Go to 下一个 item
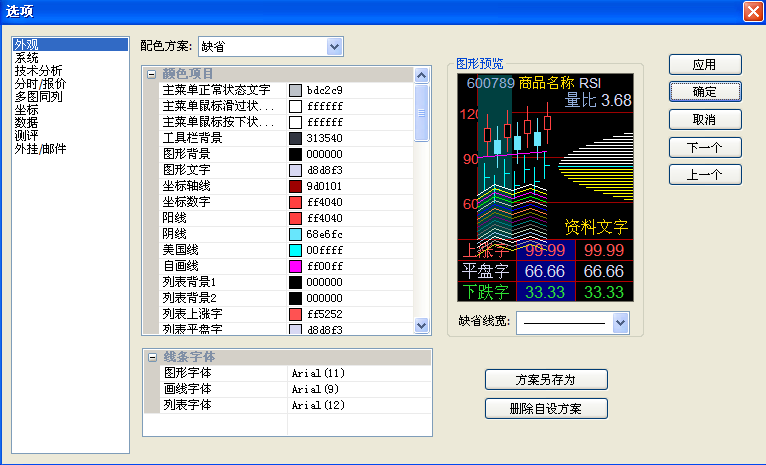 tap(705, 148)
